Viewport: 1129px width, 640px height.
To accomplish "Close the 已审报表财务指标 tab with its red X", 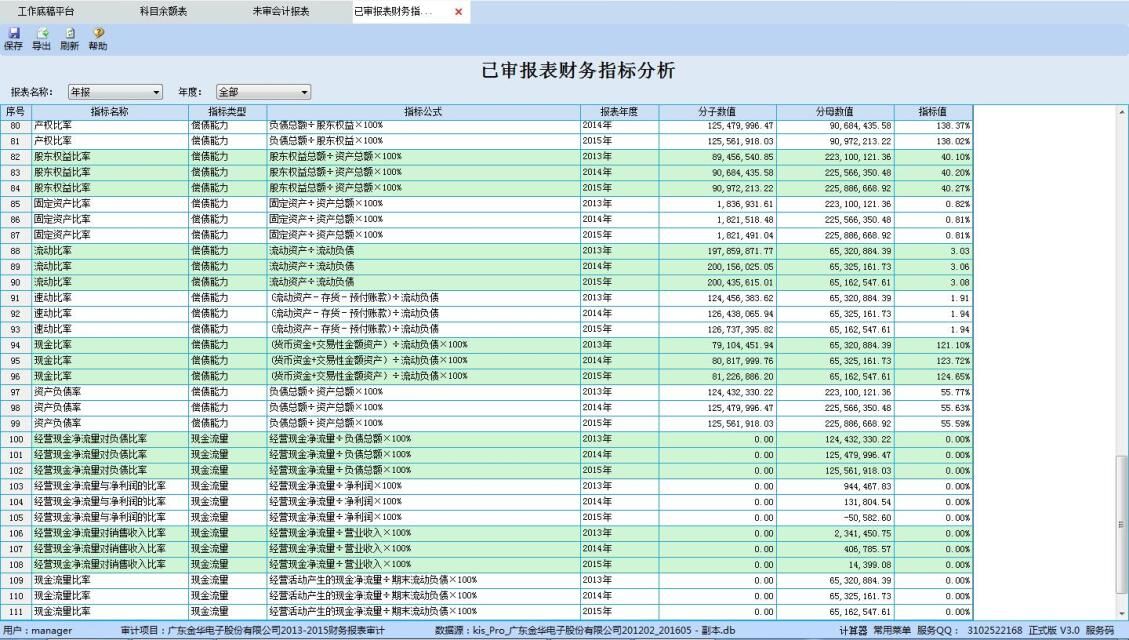I will 459,12.
